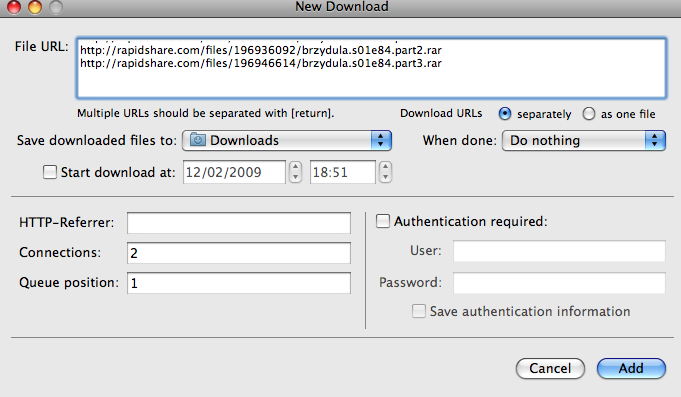Screen dimensions: 681x397
Task: Click the yellow minimize window button
Action: 35,7
